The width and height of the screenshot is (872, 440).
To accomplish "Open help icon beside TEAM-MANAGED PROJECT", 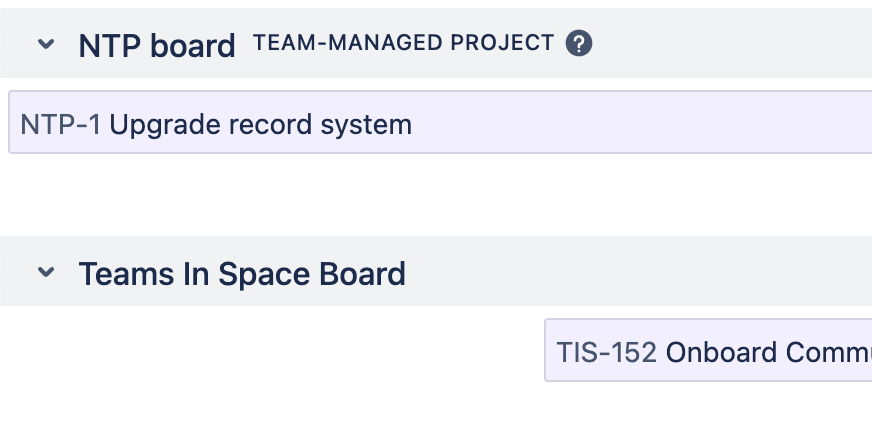I will 579,43.
